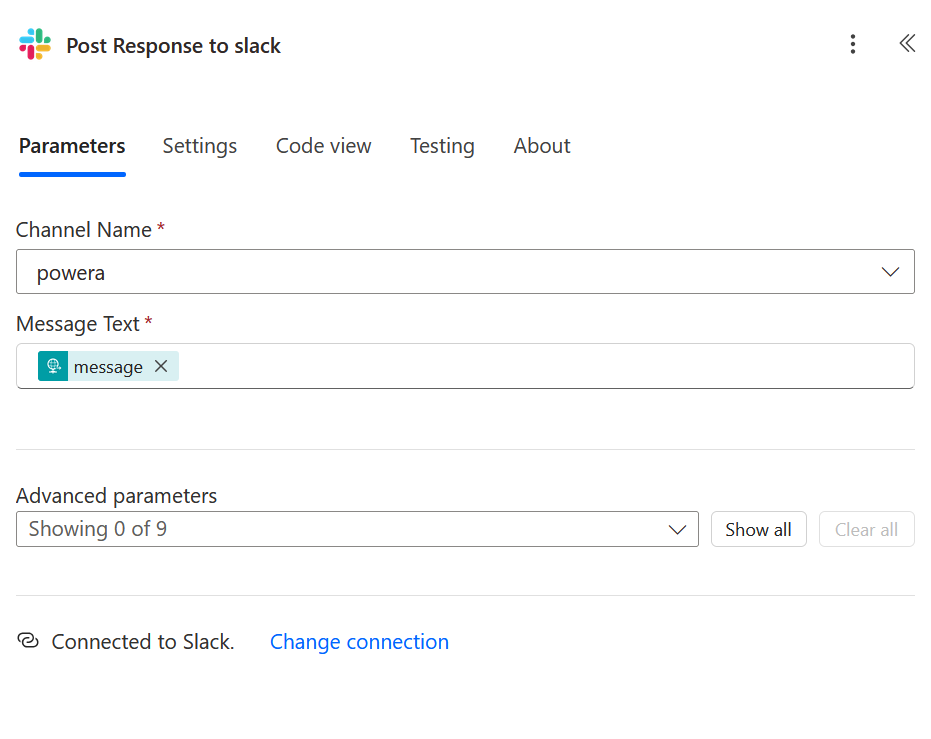Select the Testing tab
Screen dimensions: 931x739
pos(442,146)
